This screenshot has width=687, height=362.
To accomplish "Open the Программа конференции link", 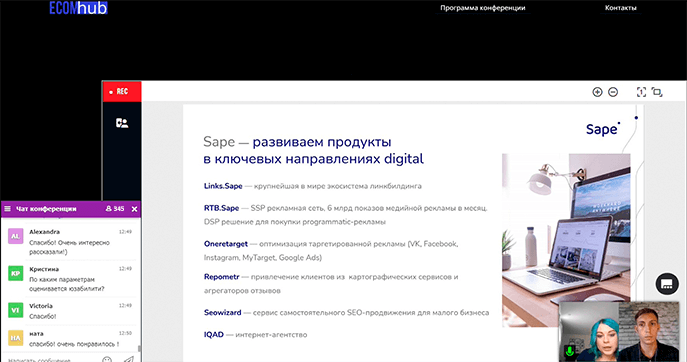I will click(482, 8).
